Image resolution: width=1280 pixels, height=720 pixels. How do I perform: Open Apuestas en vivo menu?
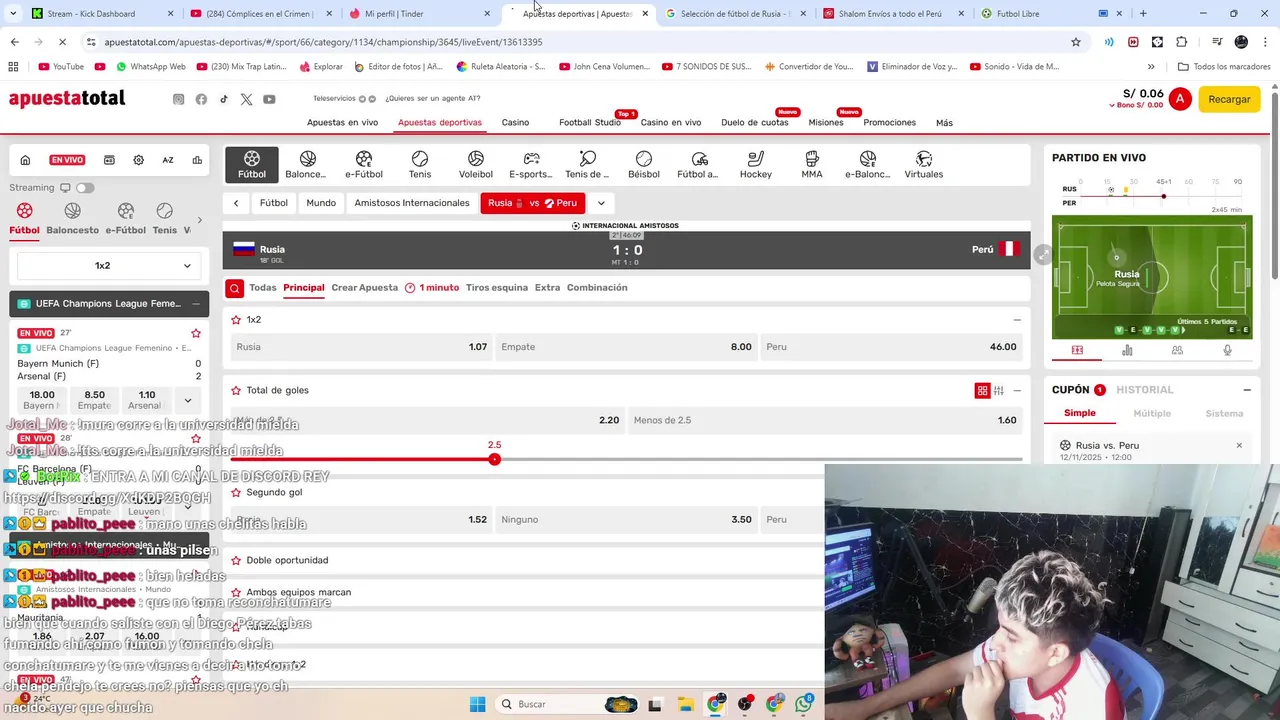click(342, 123)
